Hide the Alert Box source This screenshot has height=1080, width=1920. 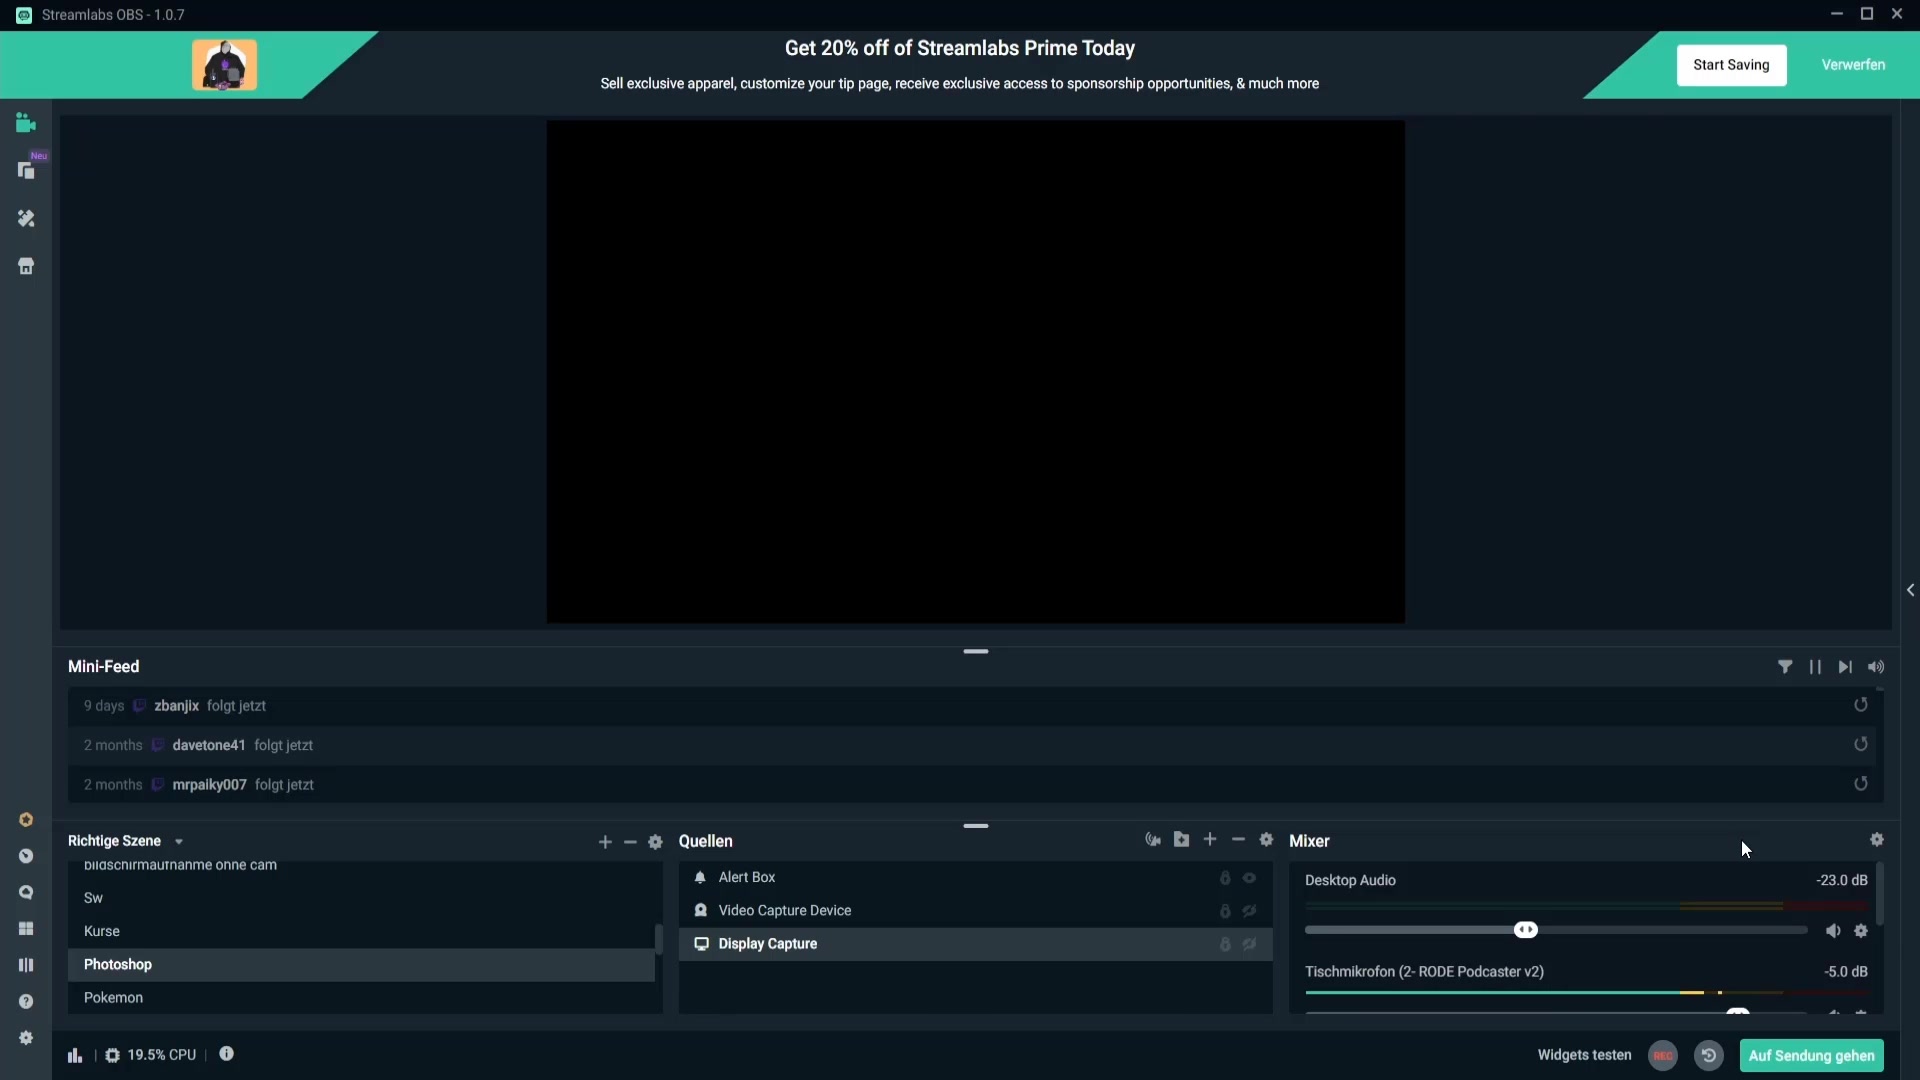tap(1249, 878)
